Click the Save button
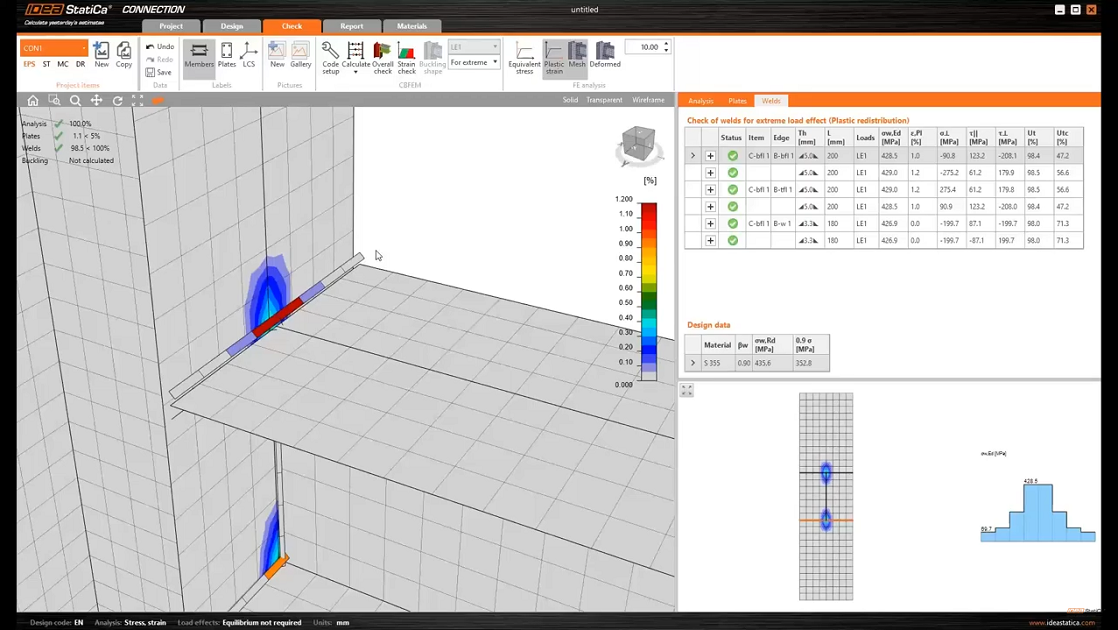The width and height of the screenshot is (1118, 630). click(159, 72)
